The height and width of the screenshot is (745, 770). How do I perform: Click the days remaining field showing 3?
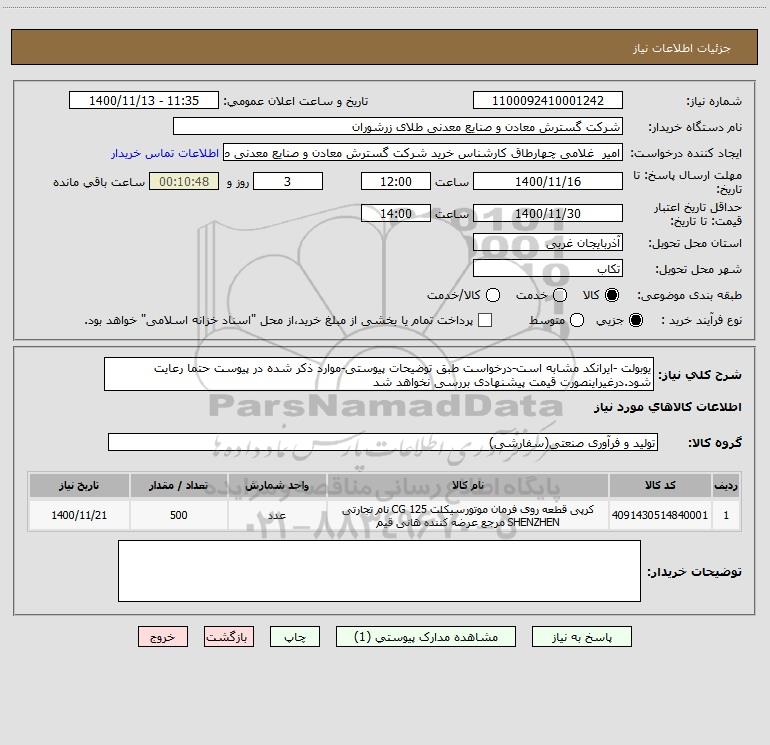(288, 182)
